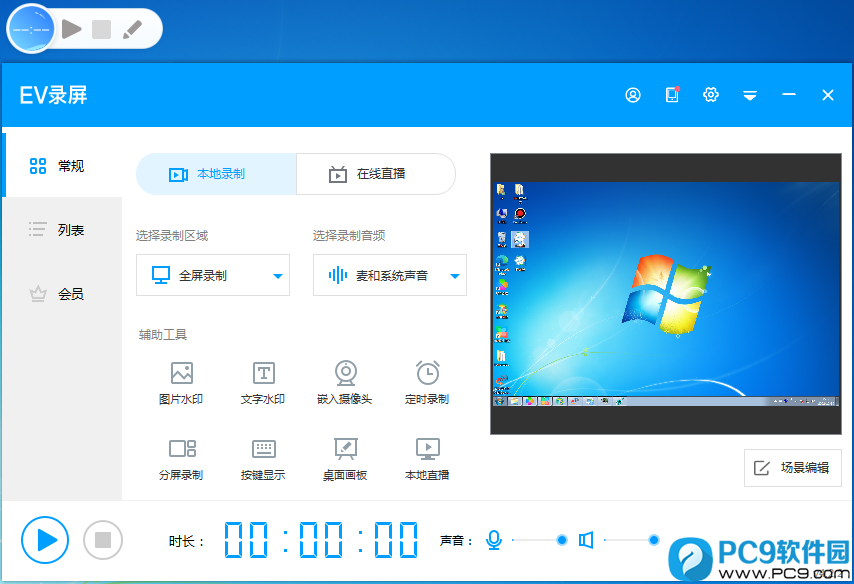Switch to the 会员 sidebar tab
854x584 pixels.
click(x=63, y=294)
